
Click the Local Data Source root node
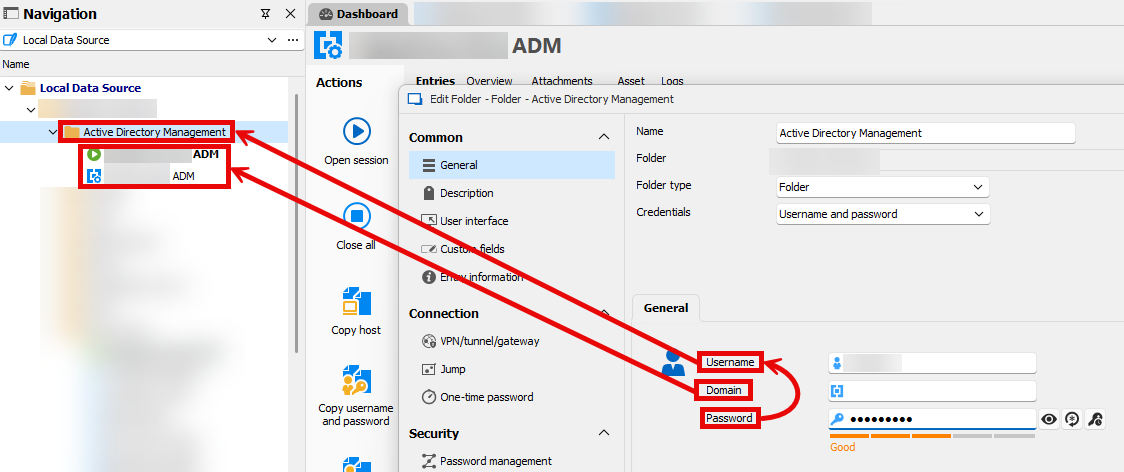(90, 88)
